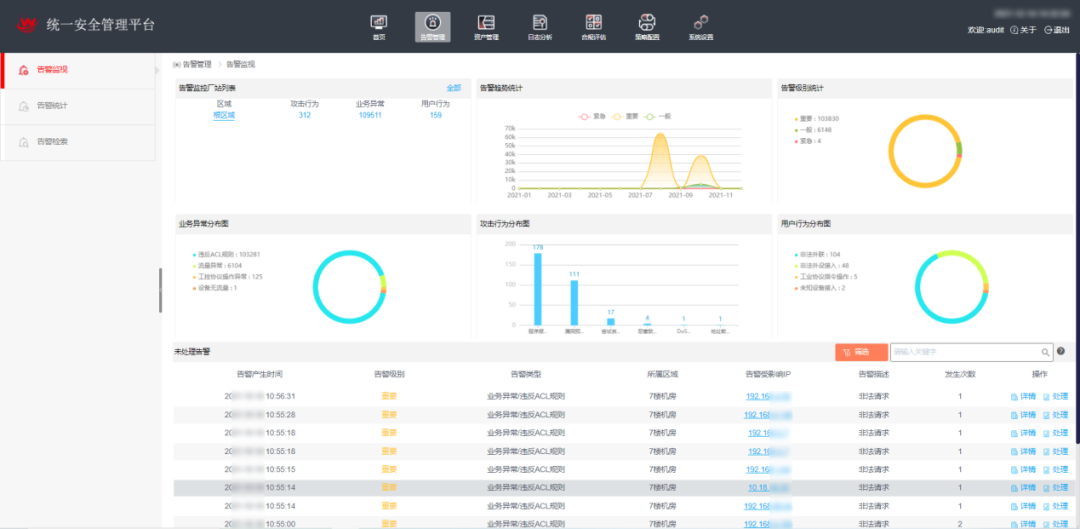Click the 发生次数 column header
The image size is (1080, 529).
(x=959, y=375)
